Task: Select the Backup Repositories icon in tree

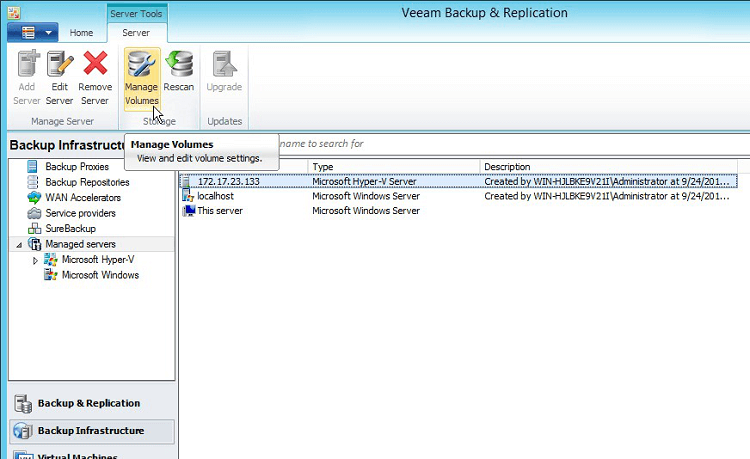Action: point(33,182)
